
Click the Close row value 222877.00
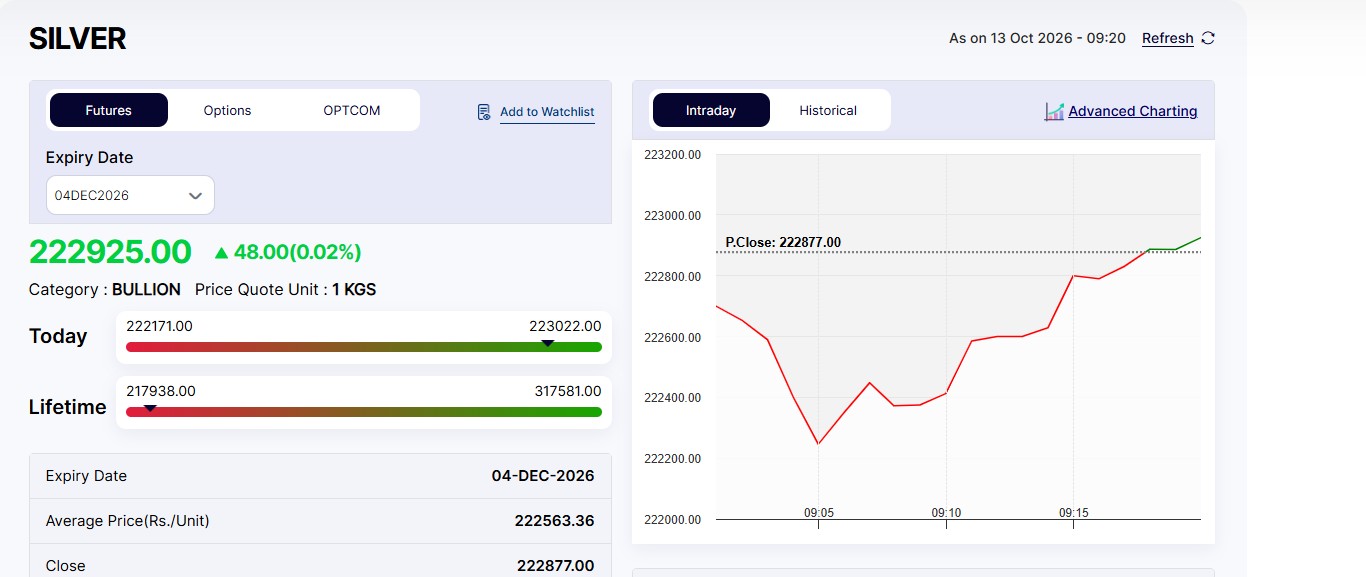tap(556, 566)
